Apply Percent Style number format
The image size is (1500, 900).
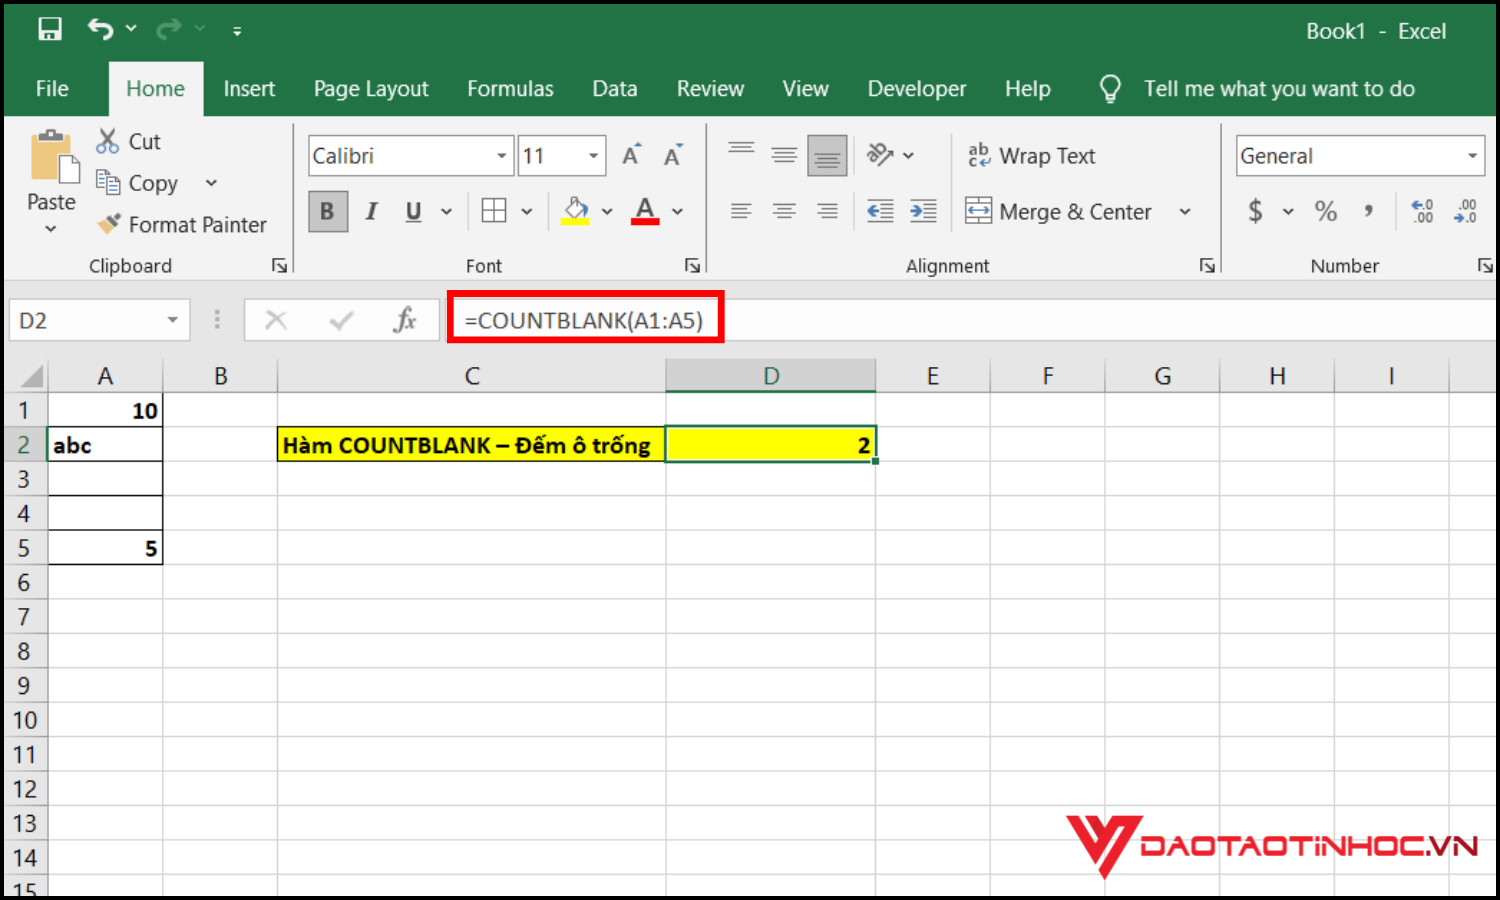click(1325, 211)
